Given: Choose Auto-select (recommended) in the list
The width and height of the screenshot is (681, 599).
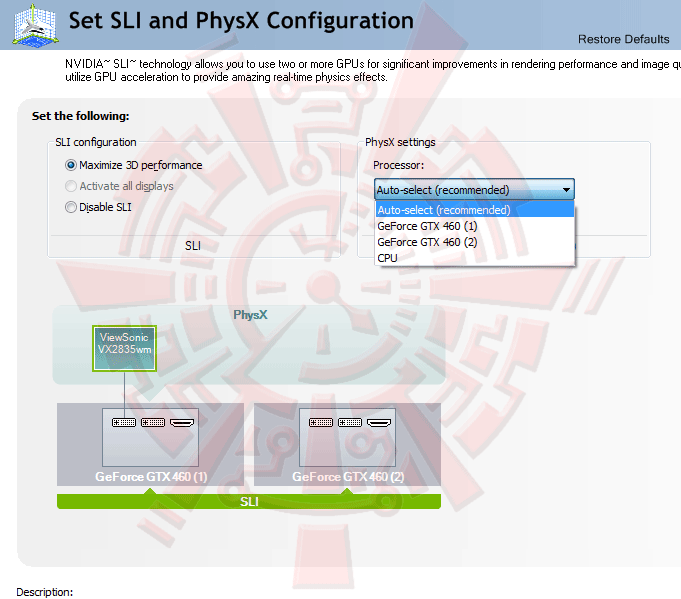Looking at the screenshot, I should click(474, 210).
